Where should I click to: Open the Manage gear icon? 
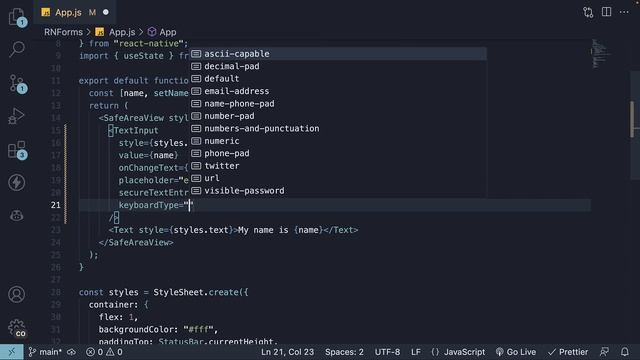(17, 327)
